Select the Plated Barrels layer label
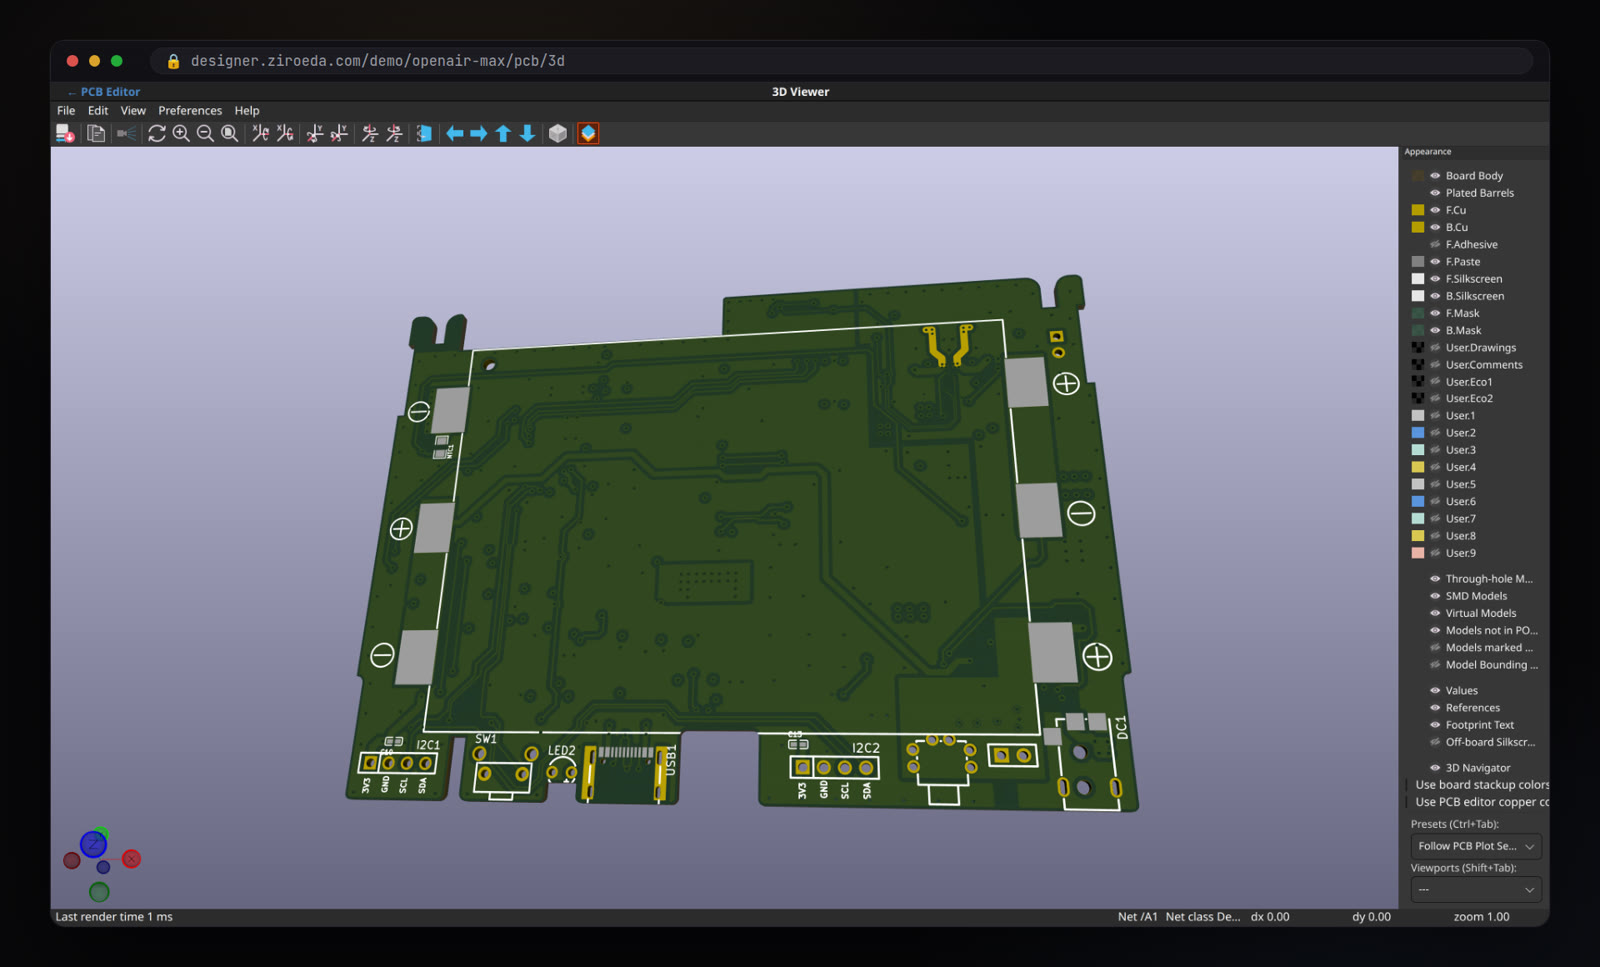Viewport: 1600px width, 967px height. point(1480,193)
